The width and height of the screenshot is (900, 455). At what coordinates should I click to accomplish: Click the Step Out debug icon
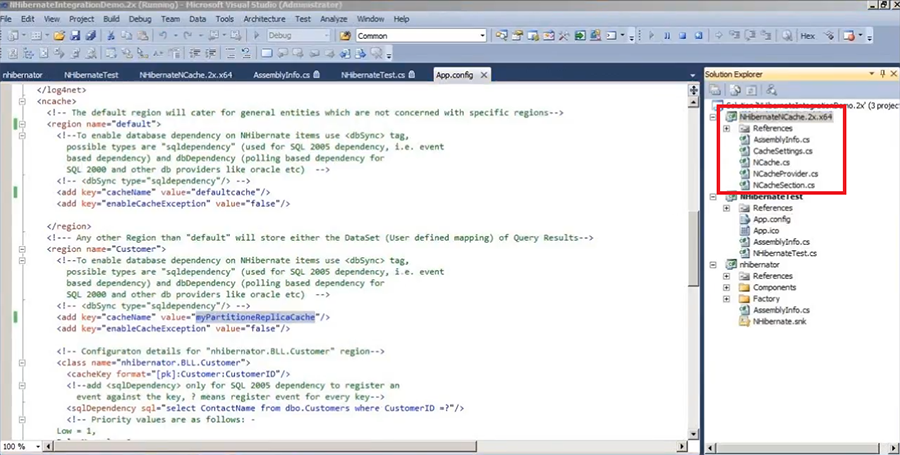[x=766, y=36]
